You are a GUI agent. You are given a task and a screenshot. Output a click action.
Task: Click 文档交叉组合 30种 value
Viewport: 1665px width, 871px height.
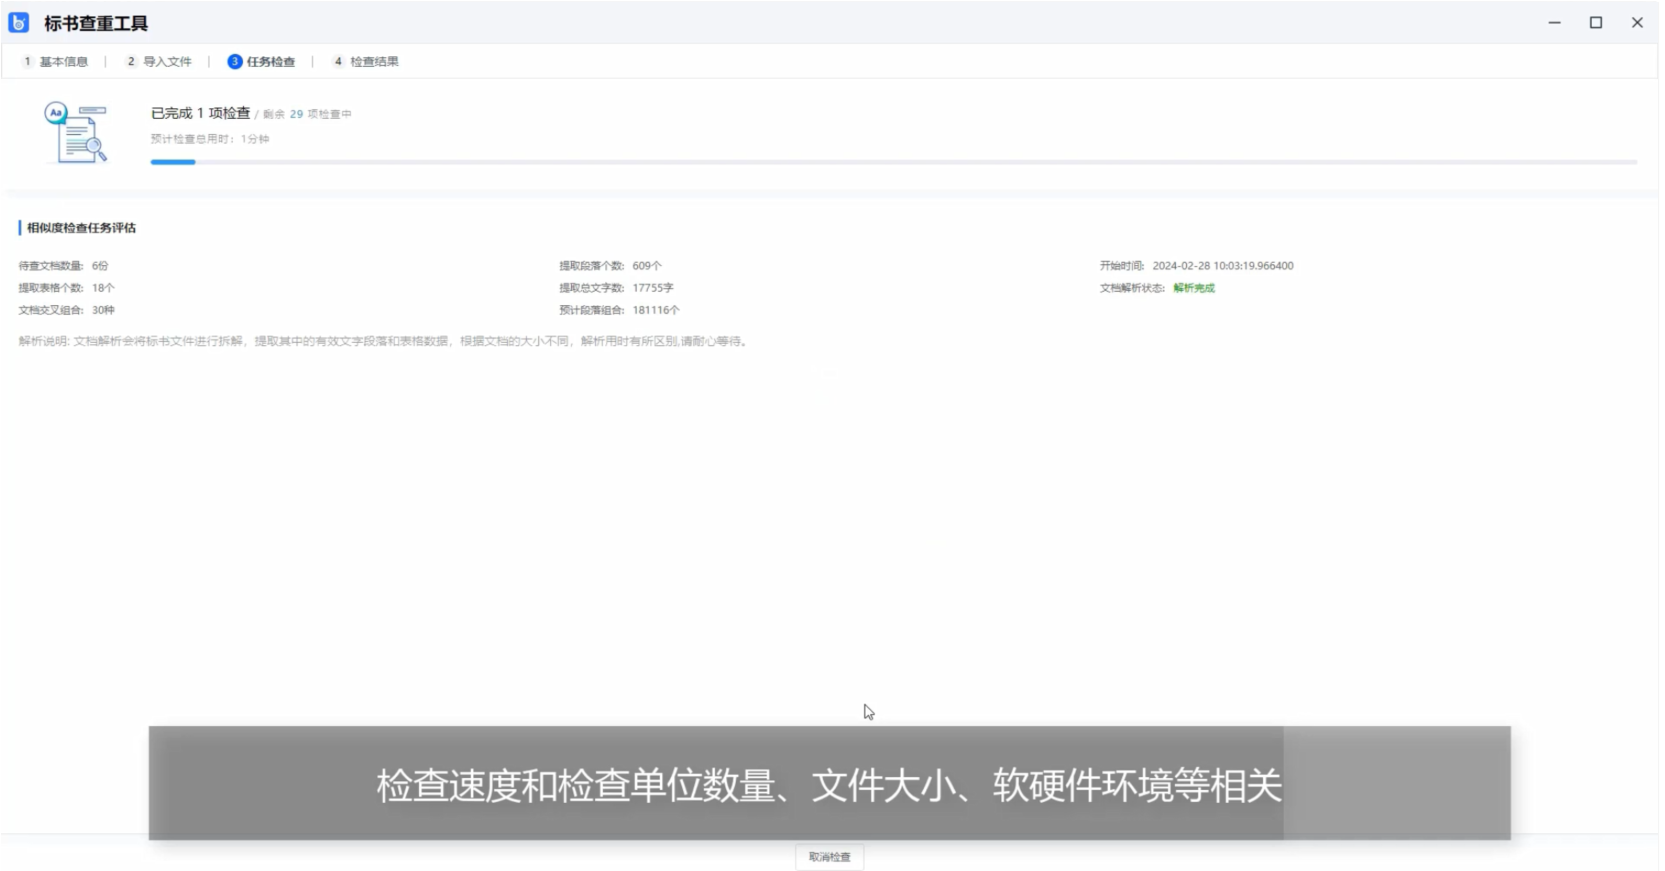pos(103,310)
